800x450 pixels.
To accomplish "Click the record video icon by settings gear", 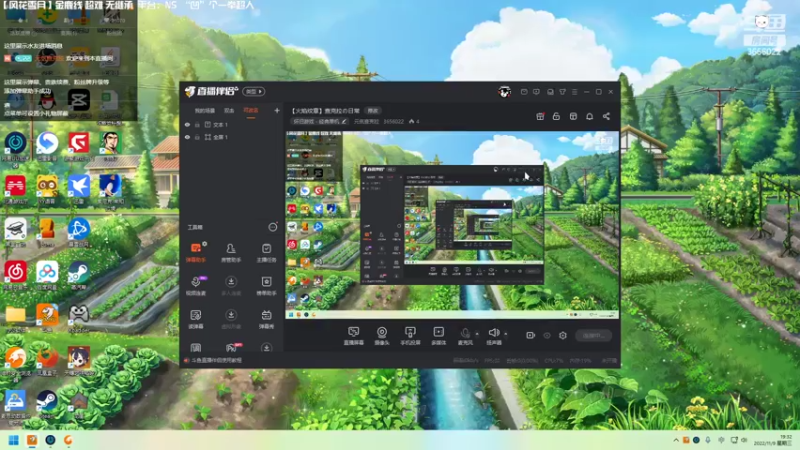I will click(531, 335).
